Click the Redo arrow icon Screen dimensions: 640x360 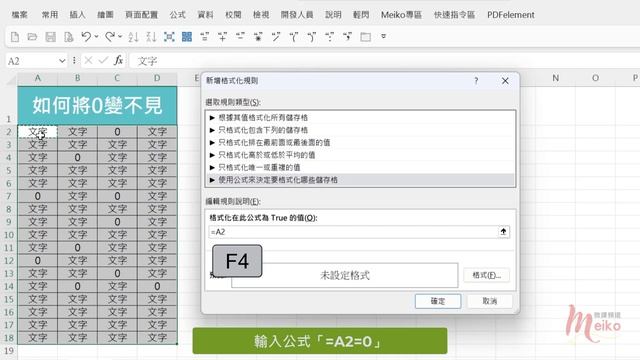pyautogui.click(x=110, y=37)
